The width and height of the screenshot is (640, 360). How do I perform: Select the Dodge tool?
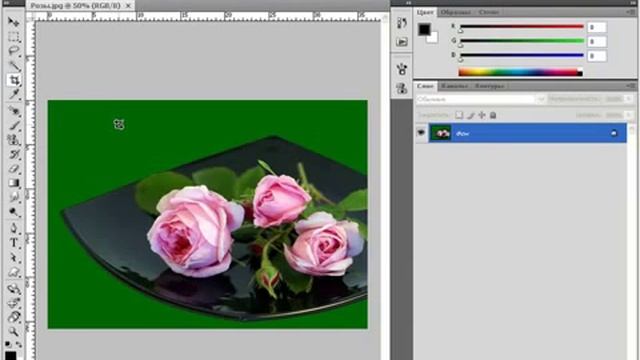click(x=14, y=212)
